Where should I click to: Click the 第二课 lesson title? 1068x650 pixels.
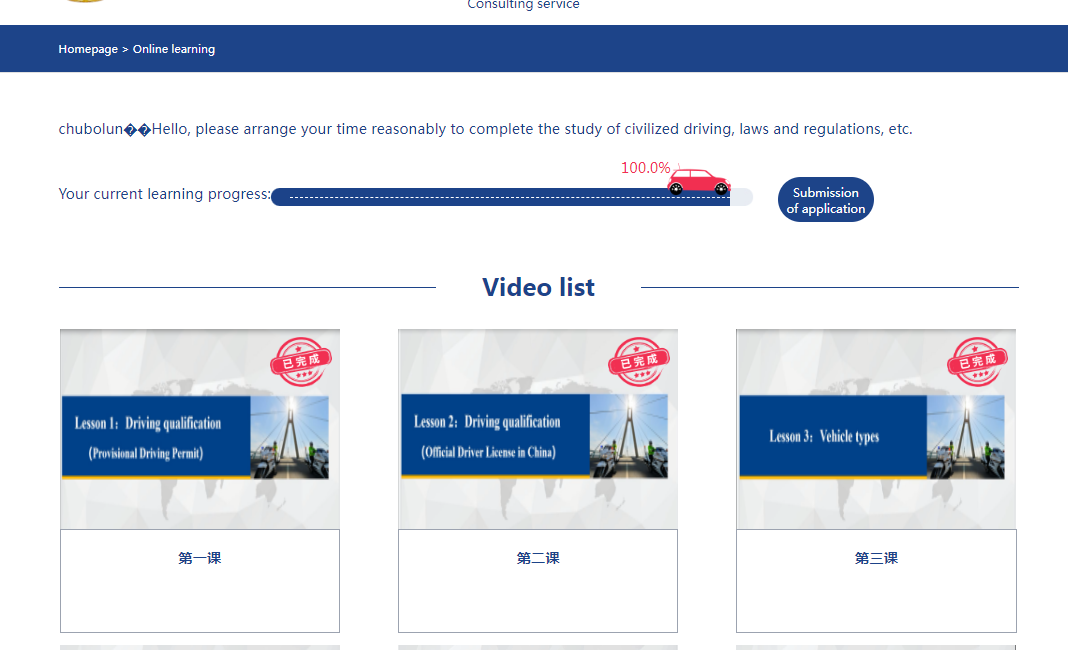click(537, 558)
